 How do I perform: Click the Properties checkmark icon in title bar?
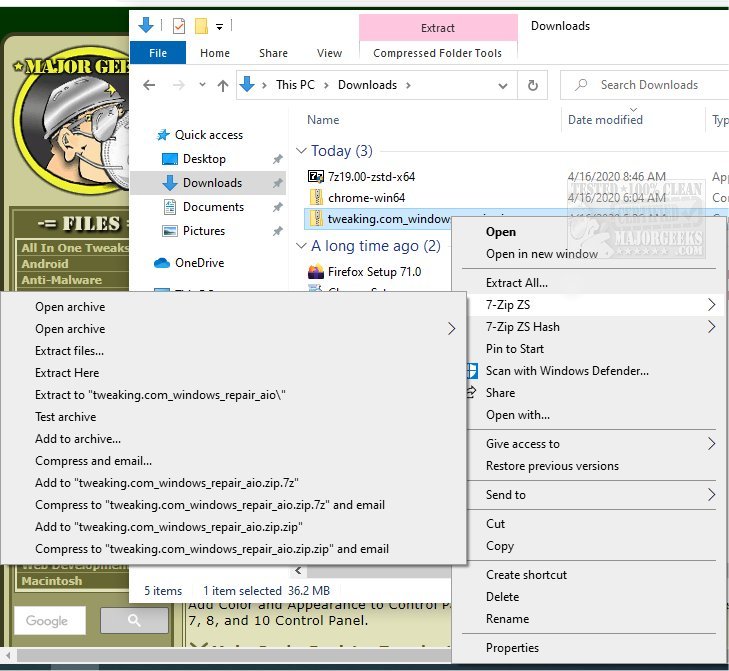tap(179, 25)
